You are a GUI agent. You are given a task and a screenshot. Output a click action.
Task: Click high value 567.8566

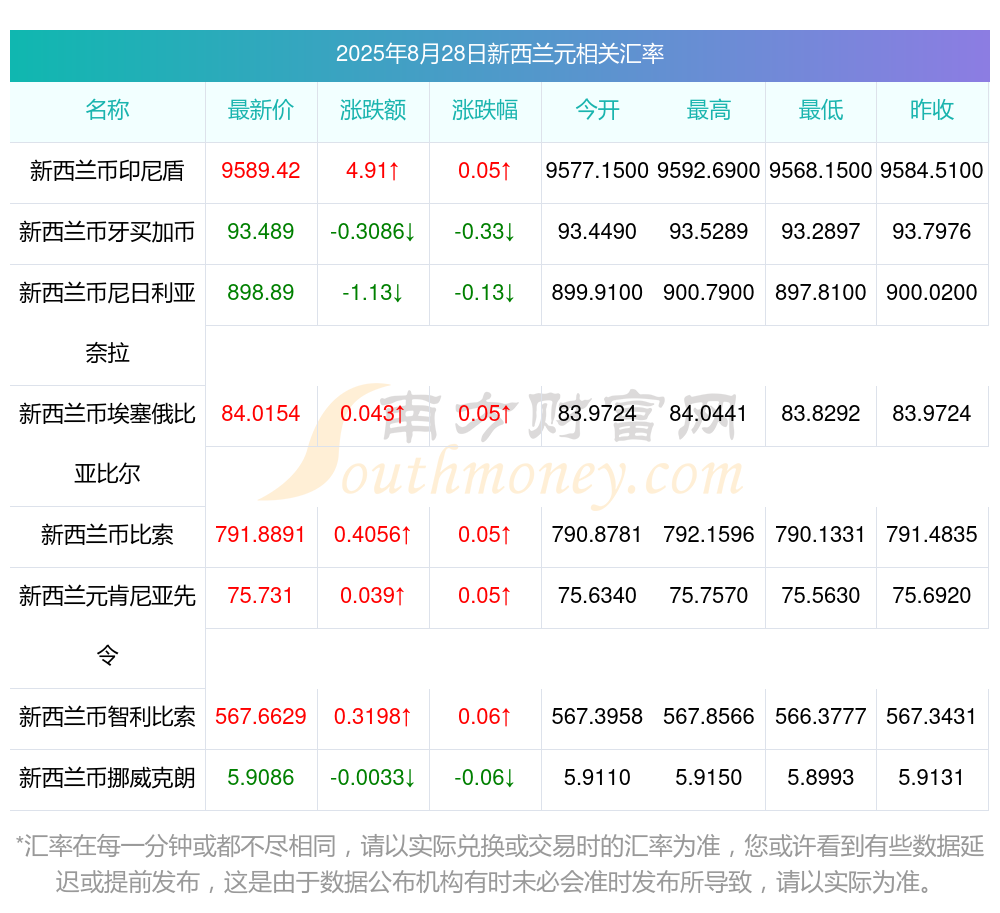709,717
